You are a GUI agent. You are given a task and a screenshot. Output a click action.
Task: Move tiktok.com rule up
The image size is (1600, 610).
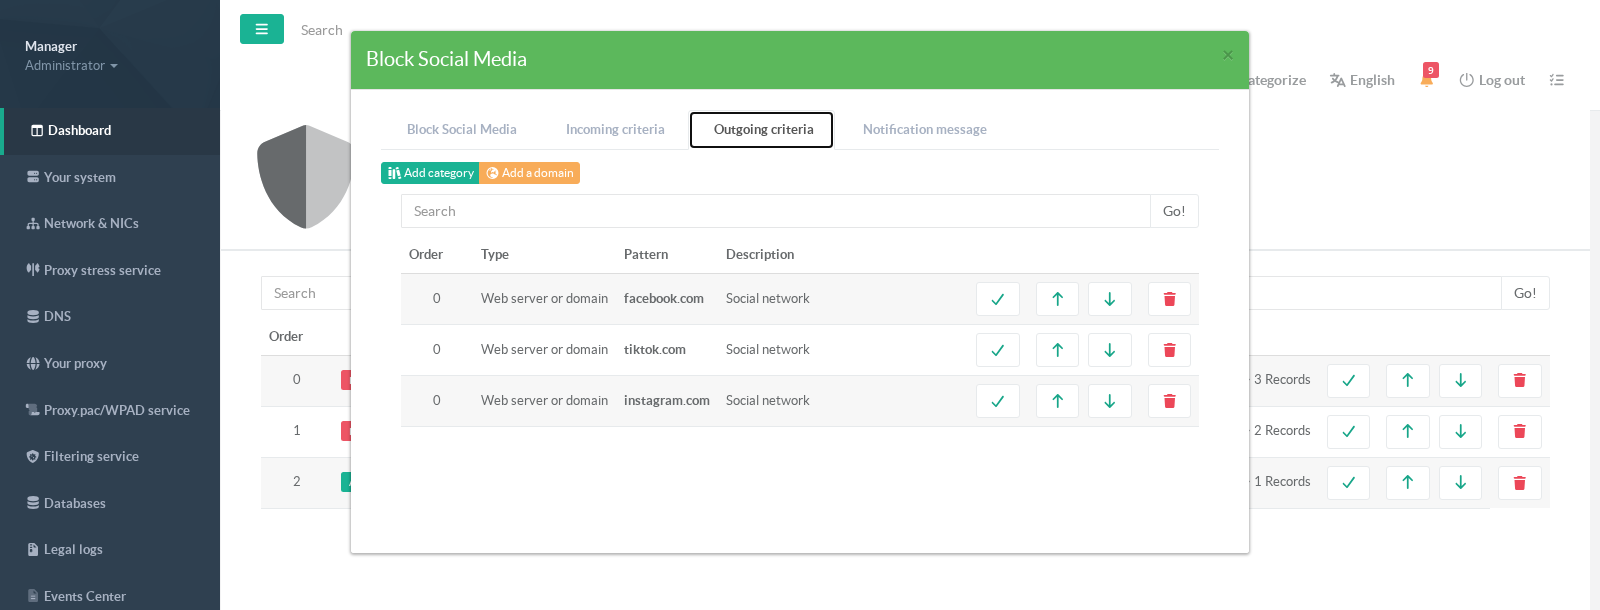[1058, 350]
